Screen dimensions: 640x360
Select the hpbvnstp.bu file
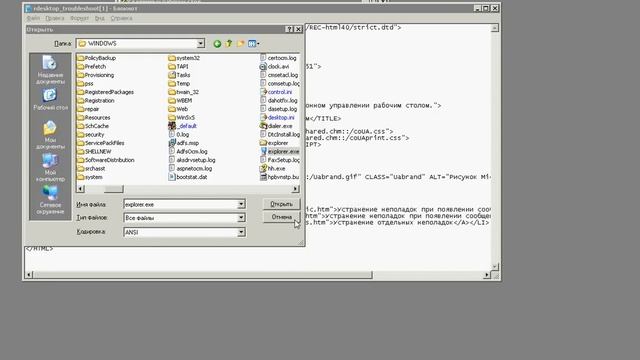coord(280,177)
